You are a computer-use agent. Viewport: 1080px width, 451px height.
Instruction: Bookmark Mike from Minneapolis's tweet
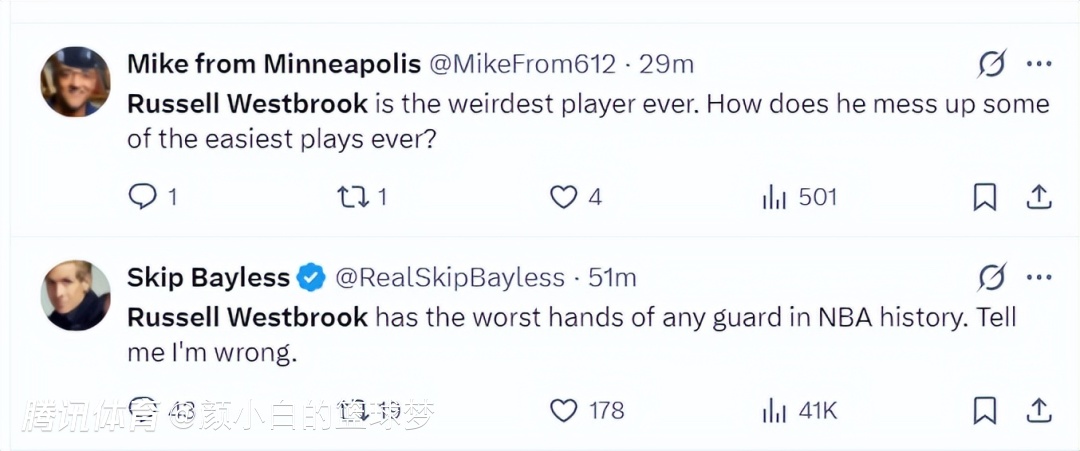tap(985, 198)
